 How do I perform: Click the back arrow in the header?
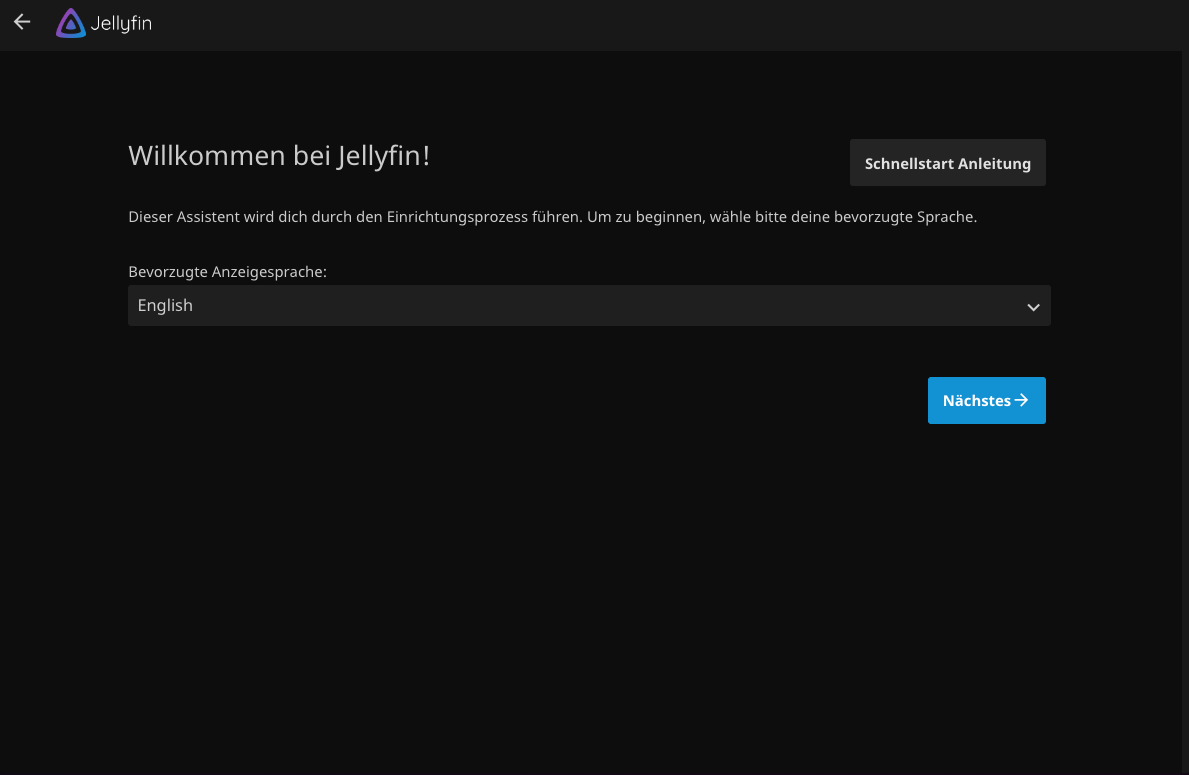tap(22, 22)
